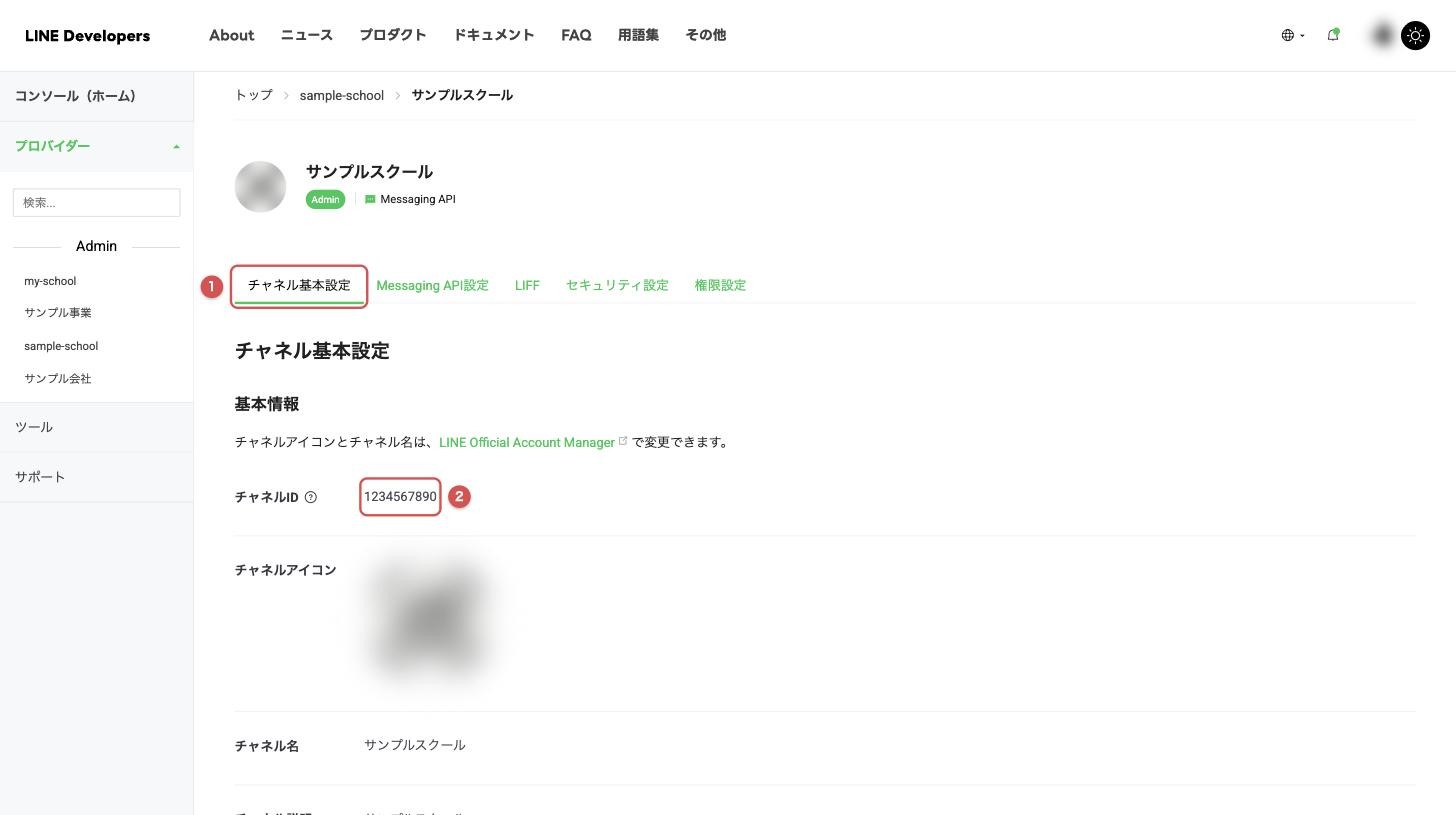Screen dimensions: 1456x815
Task: Click the sidebar Admin group heading
Action: coord(96,246)
